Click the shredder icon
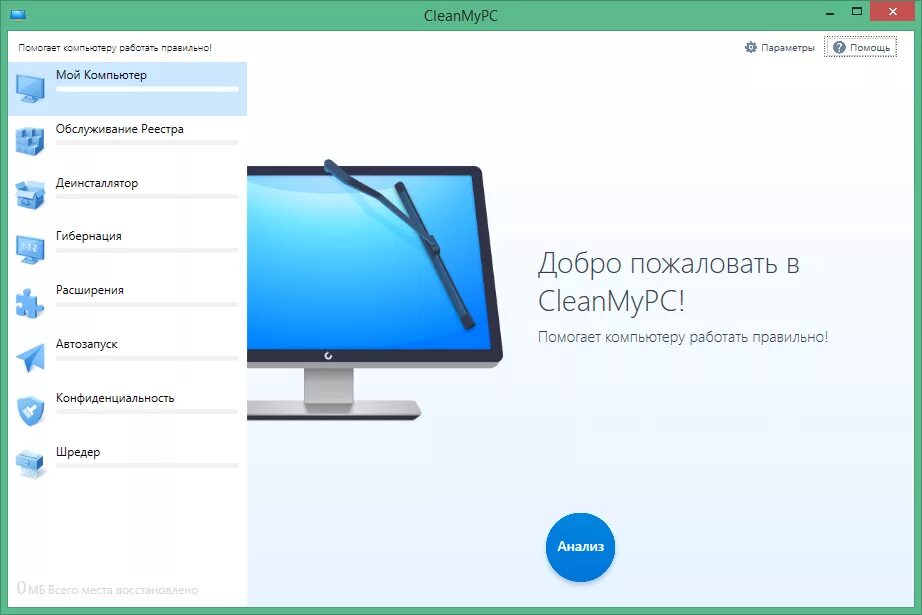922x615 pixels. 30,464
